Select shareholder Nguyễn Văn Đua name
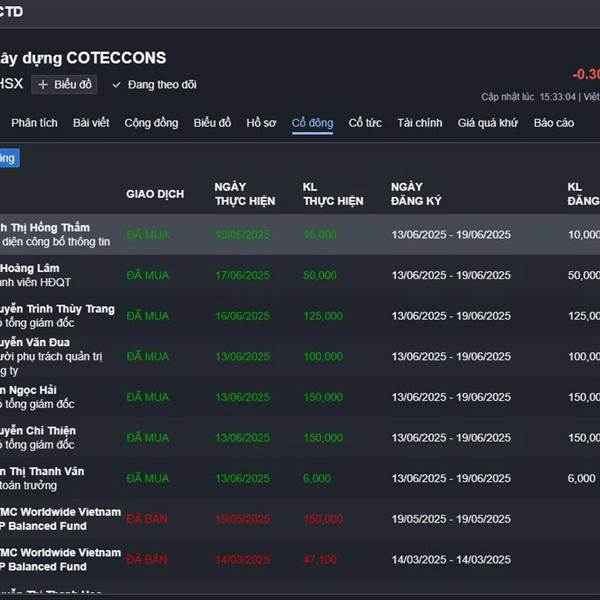 35,342
